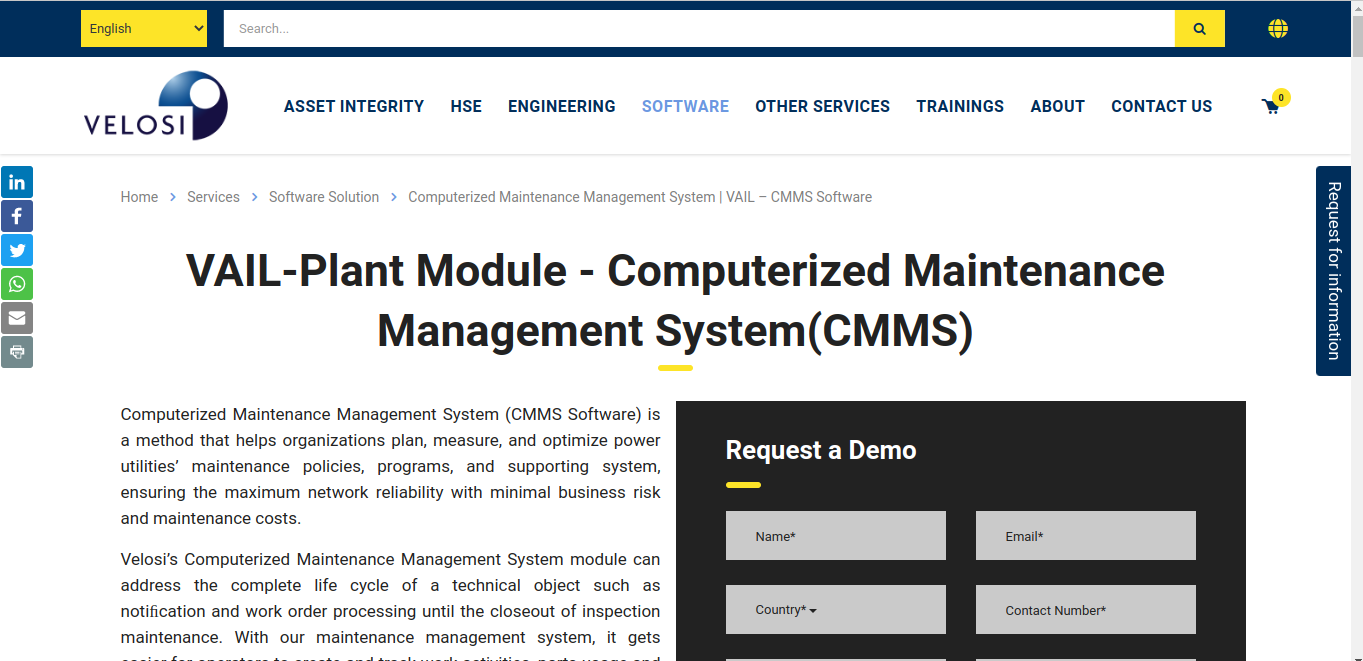
Task: Open the TRAININGS menu
Action: point(960,106)
